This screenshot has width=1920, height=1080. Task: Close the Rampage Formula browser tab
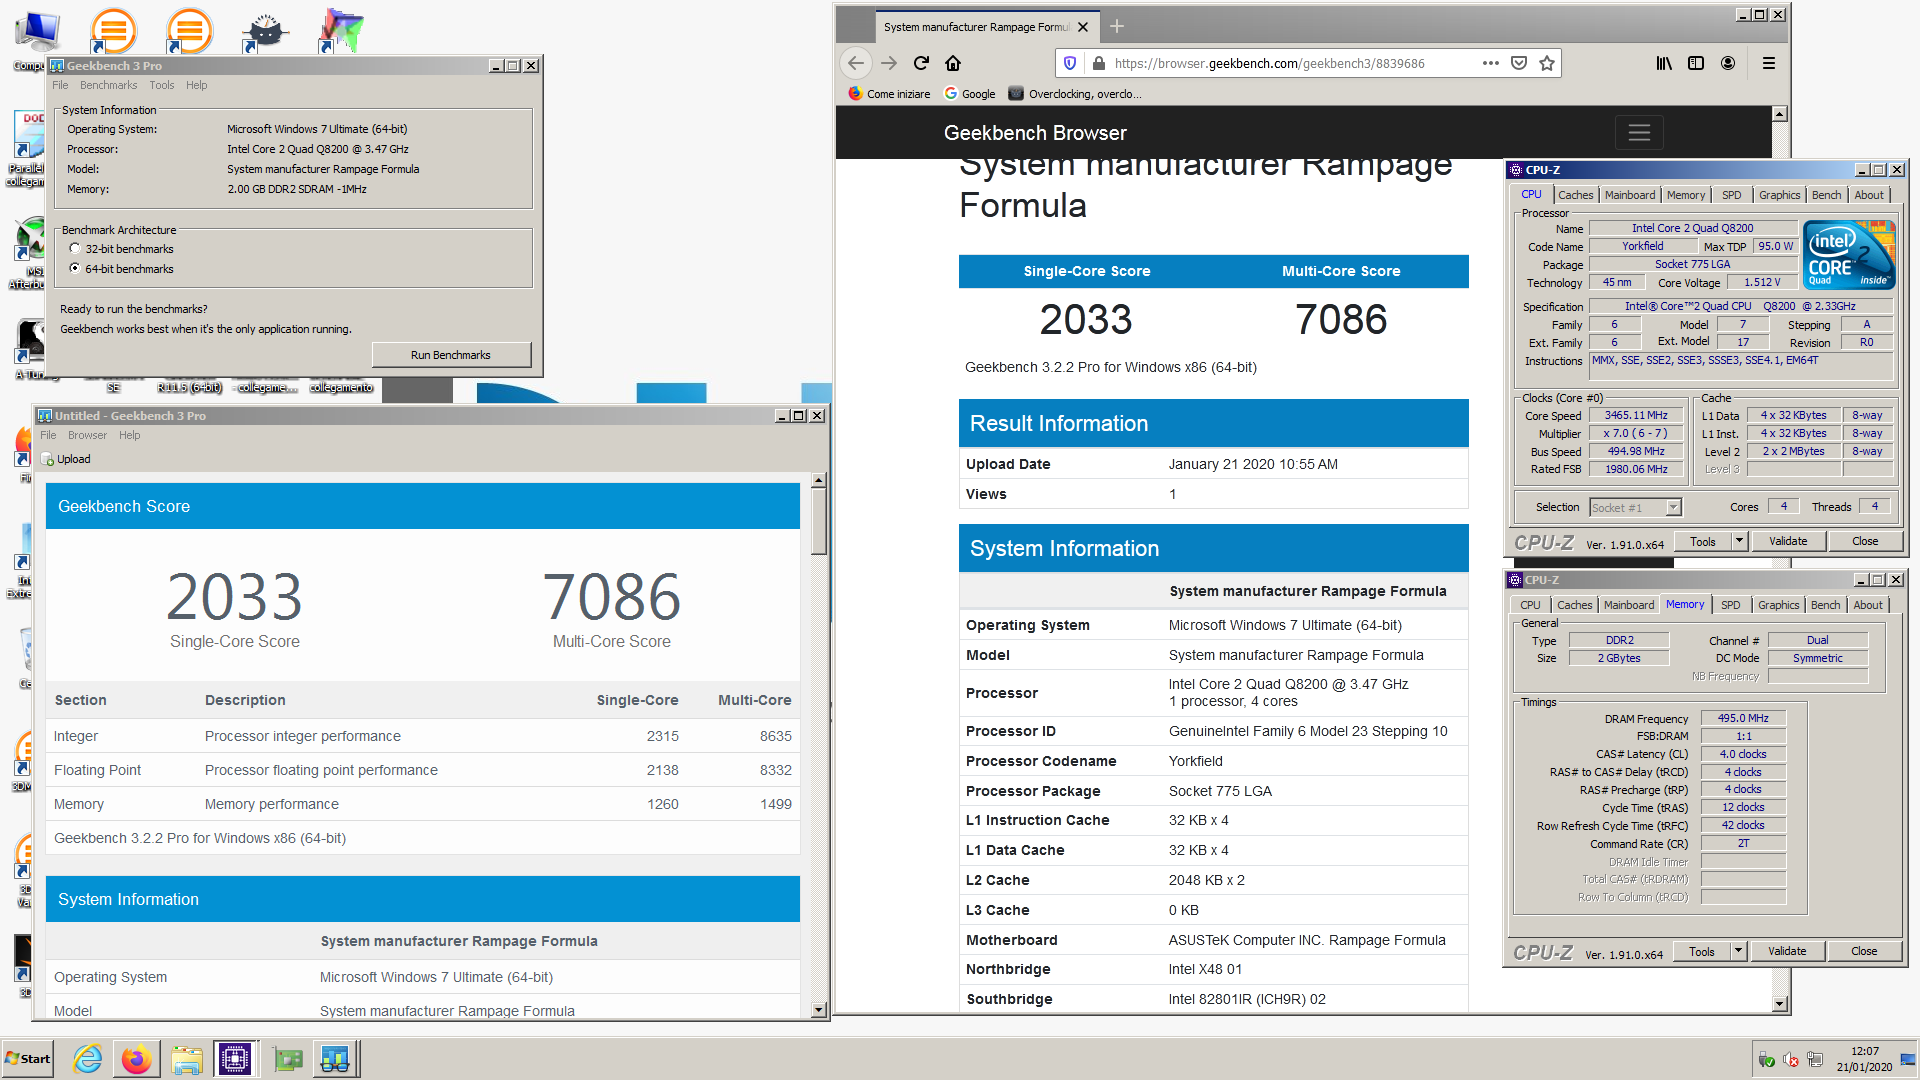1083,27
